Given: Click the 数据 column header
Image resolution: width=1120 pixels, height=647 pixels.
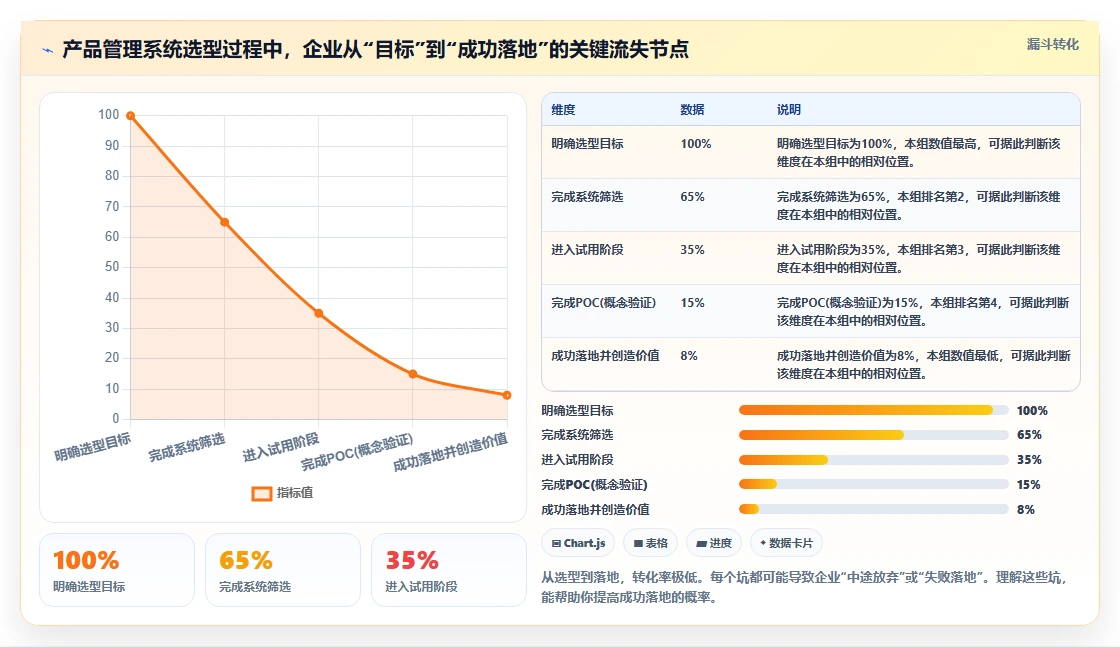Looking at the screenshot, I should pyautogui.click(x=692, y=110).
